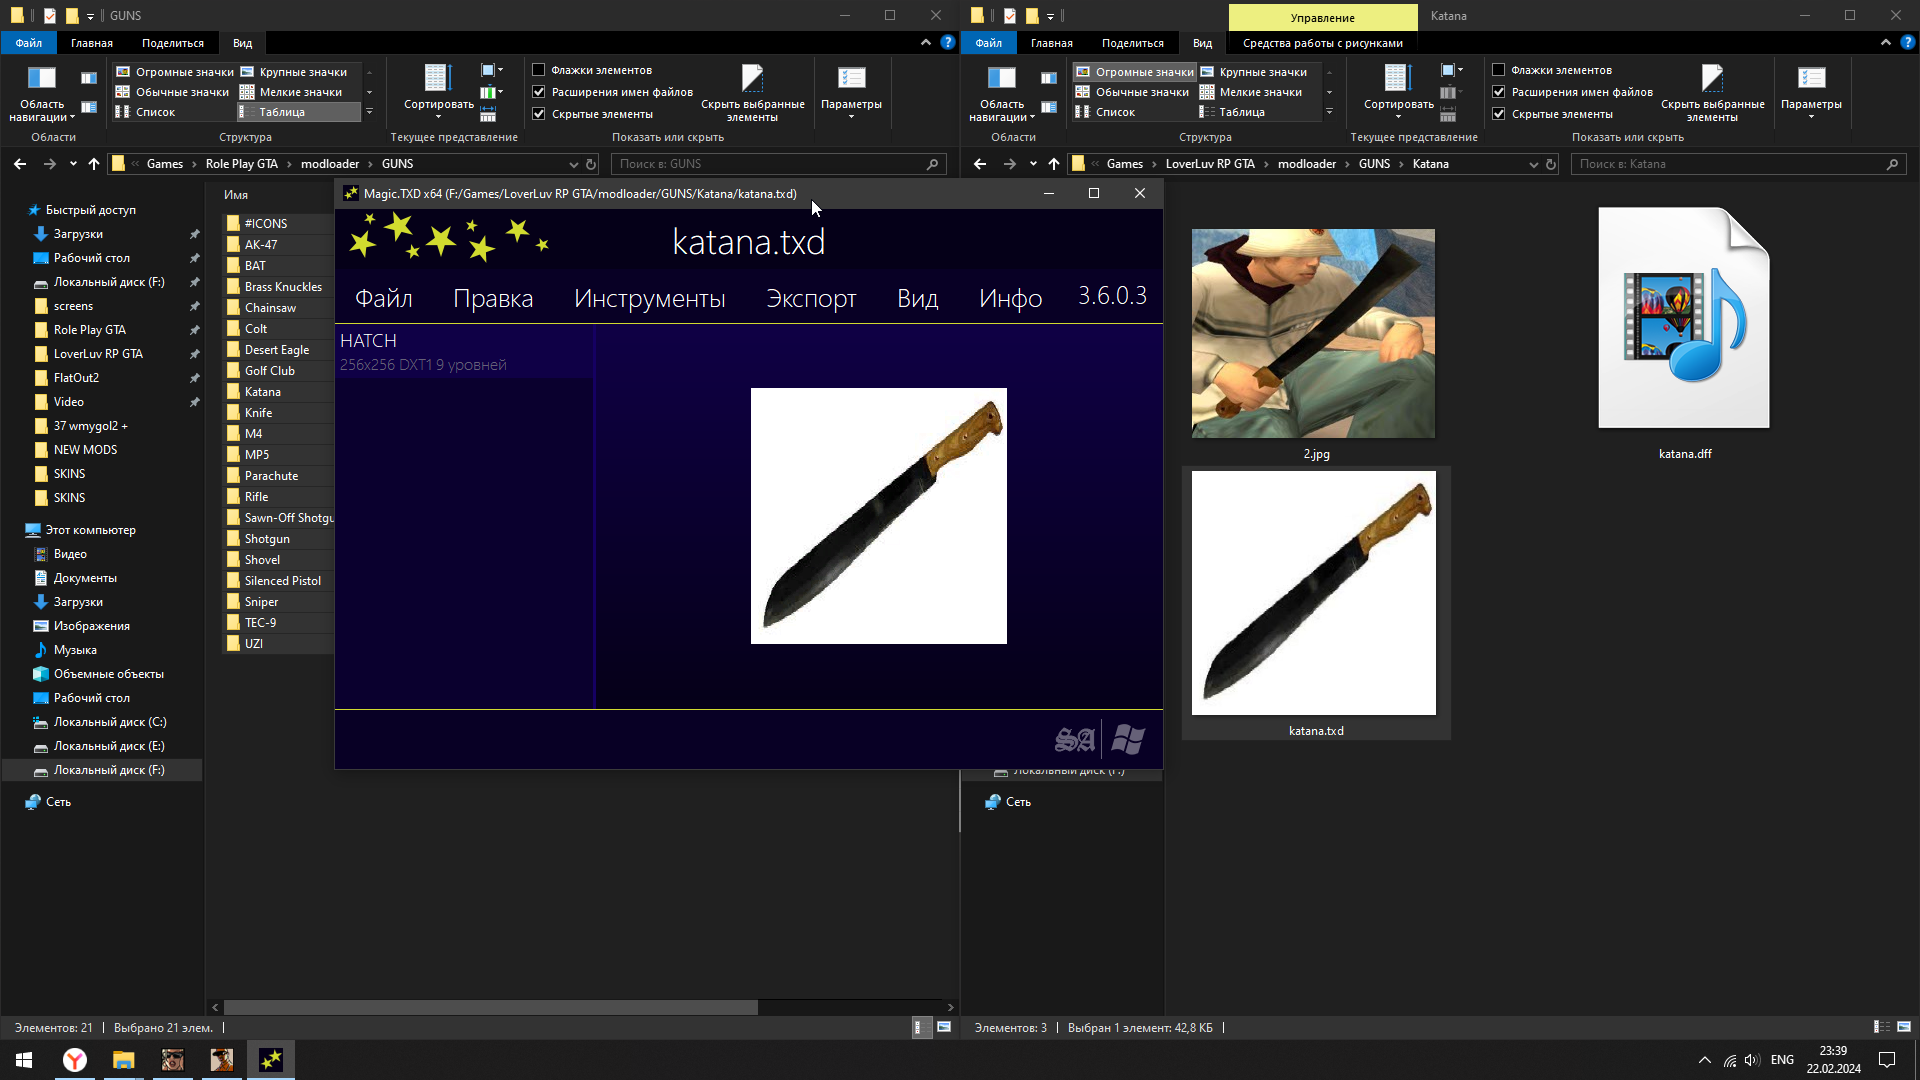This screenshot has height=1080, width=1920.
Task: Open recent locations dropdown in right Explorer
Action: coord(1033,164)
